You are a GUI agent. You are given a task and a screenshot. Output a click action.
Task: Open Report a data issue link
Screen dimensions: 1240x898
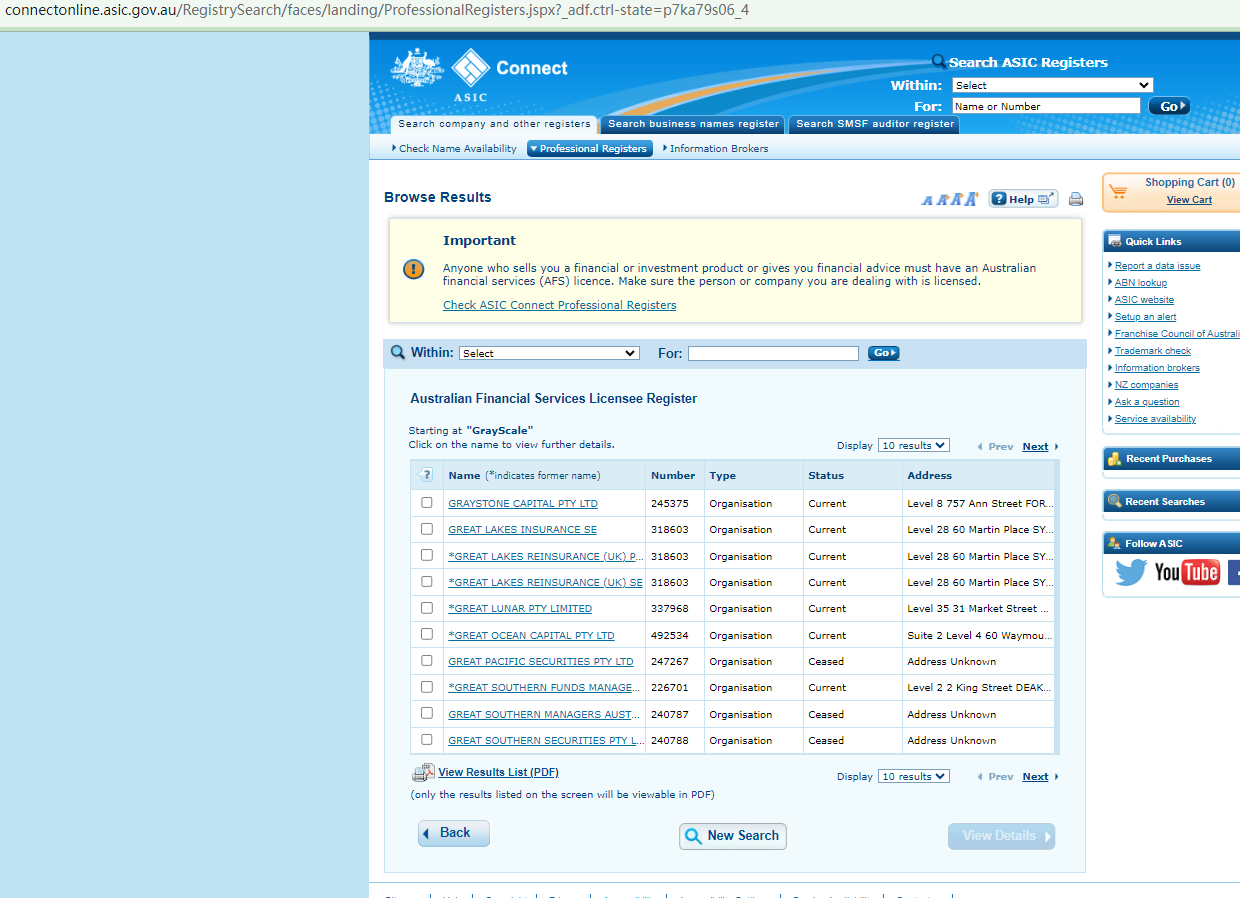point(1157,266)
